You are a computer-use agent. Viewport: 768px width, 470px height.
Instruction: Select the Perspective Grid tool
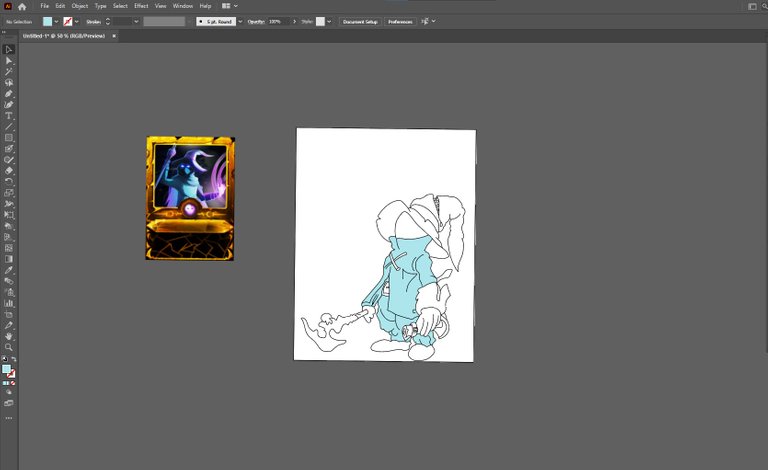click(x=9, y=237)
